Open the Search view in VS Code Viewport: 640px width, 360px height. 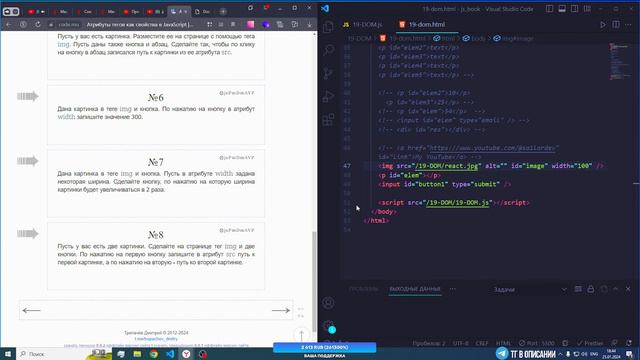tap(328, 50)
